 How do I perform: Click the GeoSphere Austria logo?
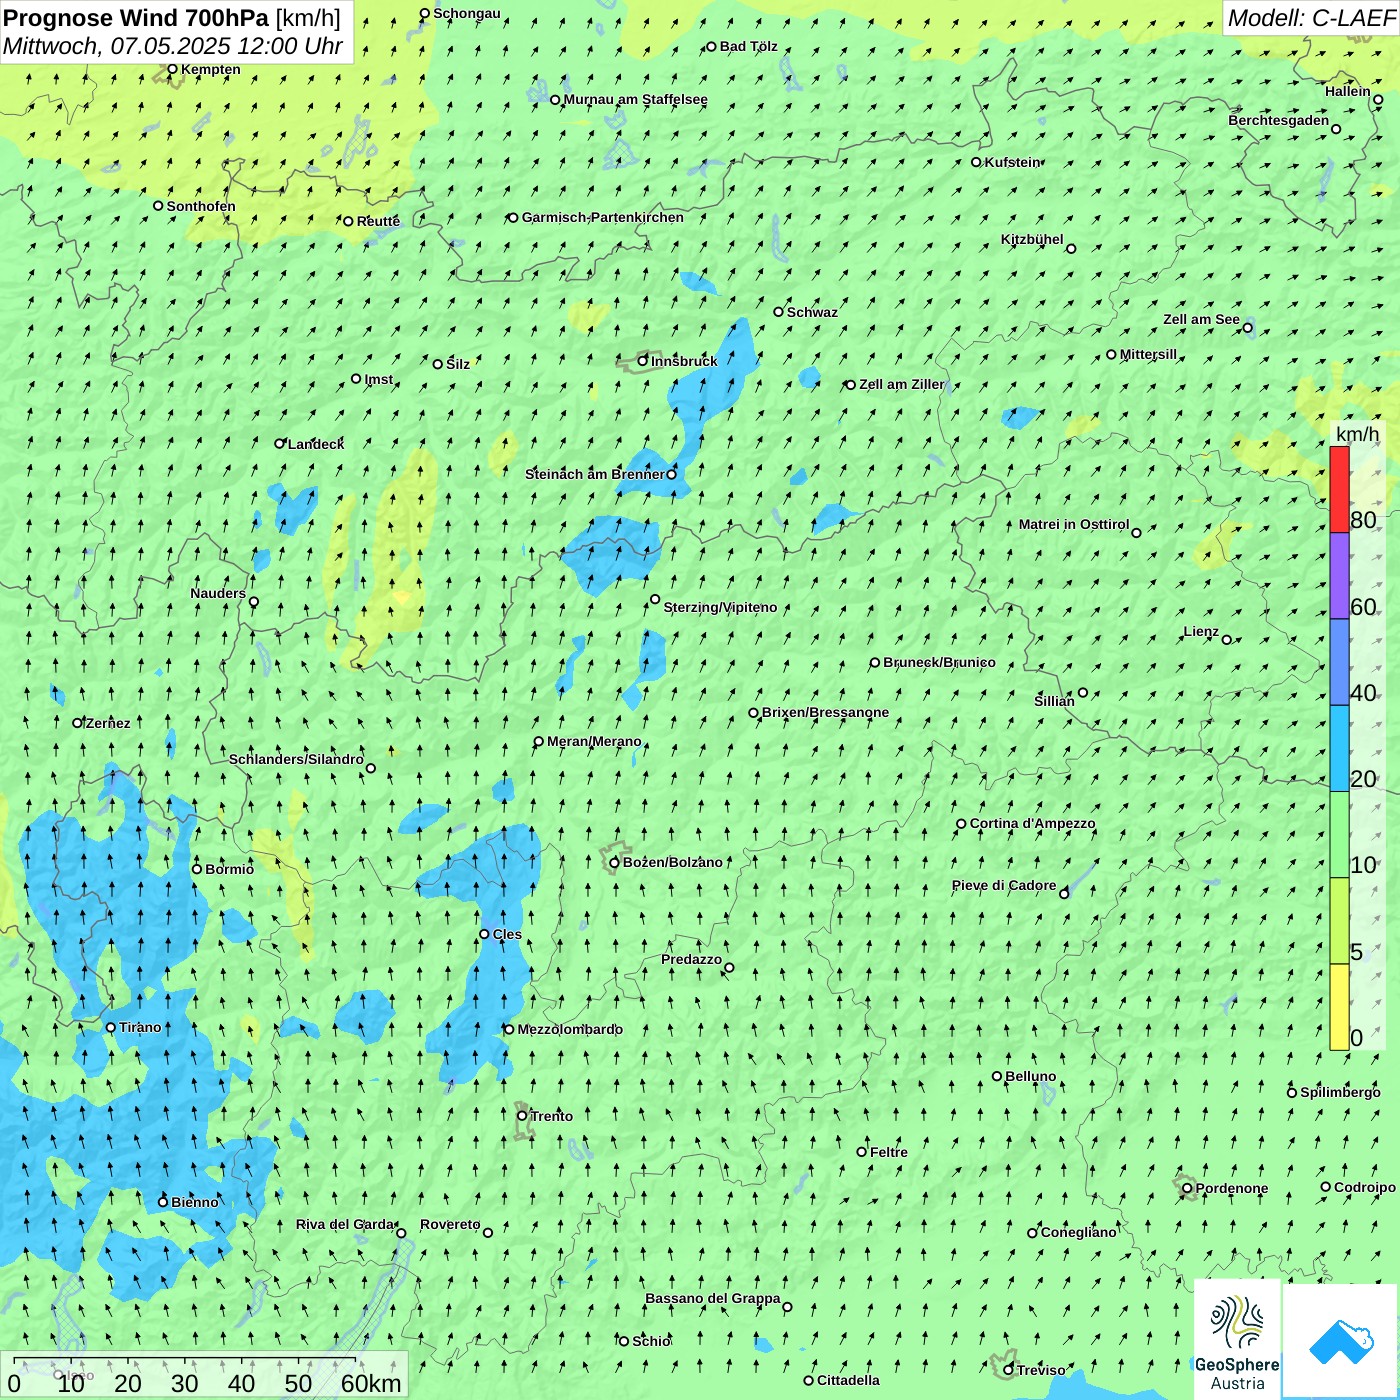1237,1341
